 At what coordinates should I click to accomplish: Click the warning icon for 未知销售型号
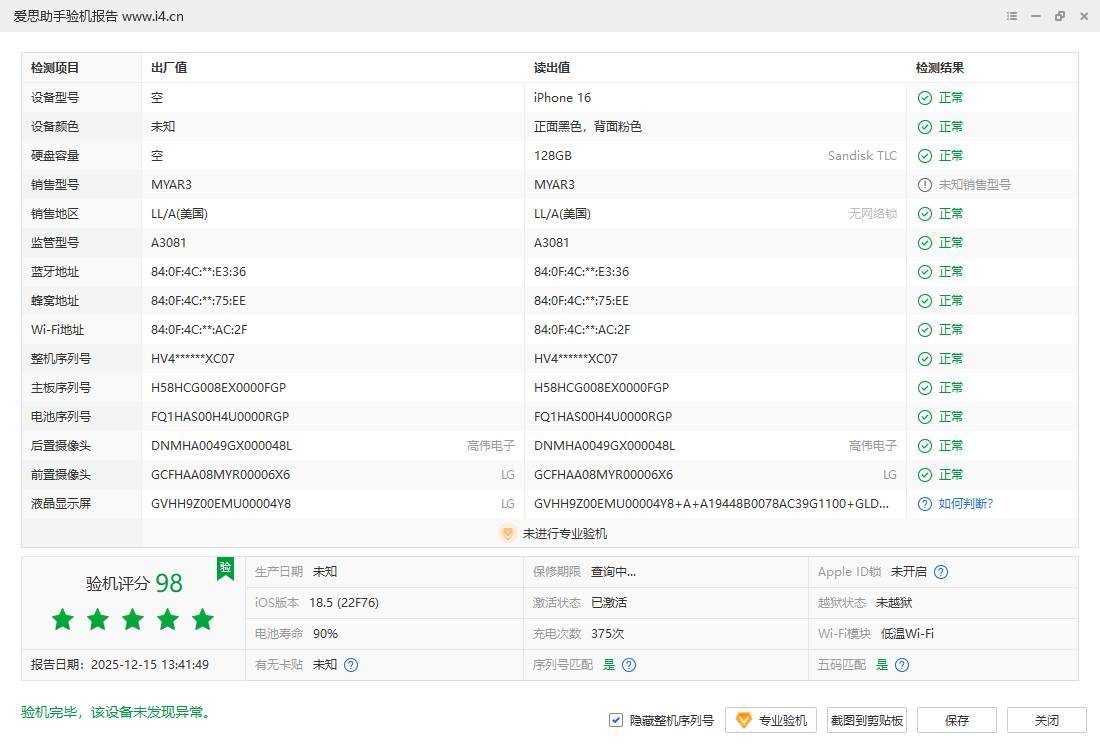coord(925,185)
